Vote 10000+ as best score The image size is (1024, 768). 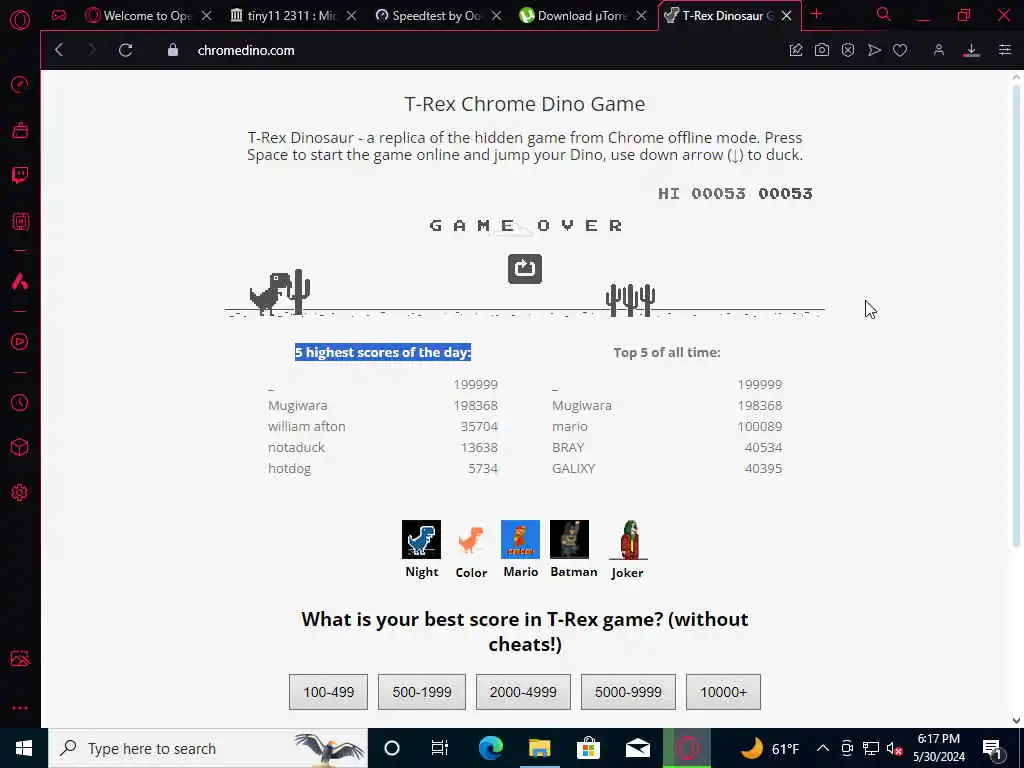(x=724, y=692)
